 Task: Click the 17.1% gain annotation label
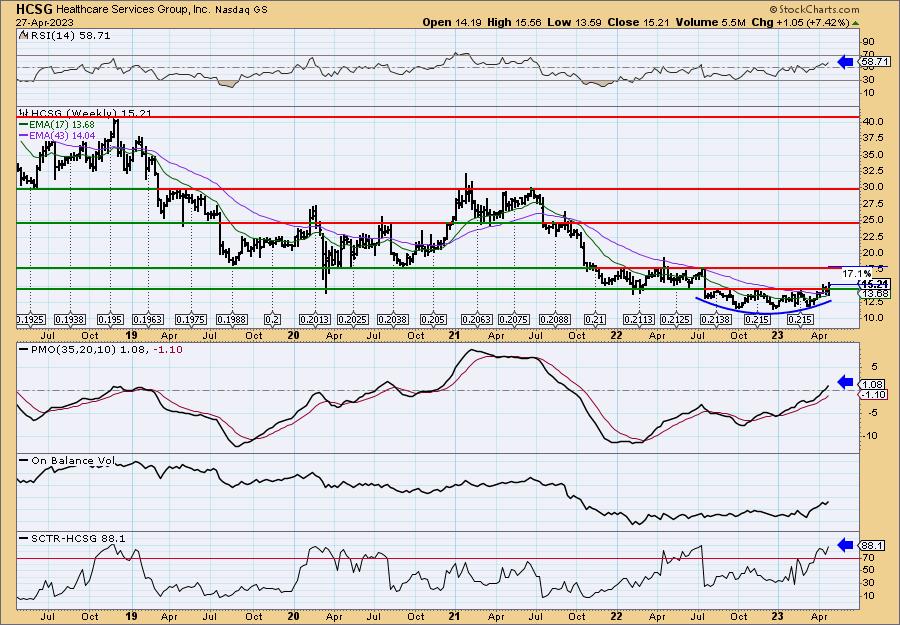(858, 274)
